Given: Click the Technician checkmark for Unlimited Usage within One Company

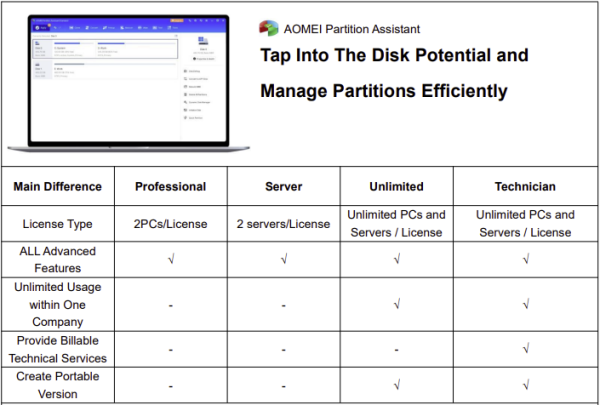Looking at the screenshot, I should click(526, 304).
